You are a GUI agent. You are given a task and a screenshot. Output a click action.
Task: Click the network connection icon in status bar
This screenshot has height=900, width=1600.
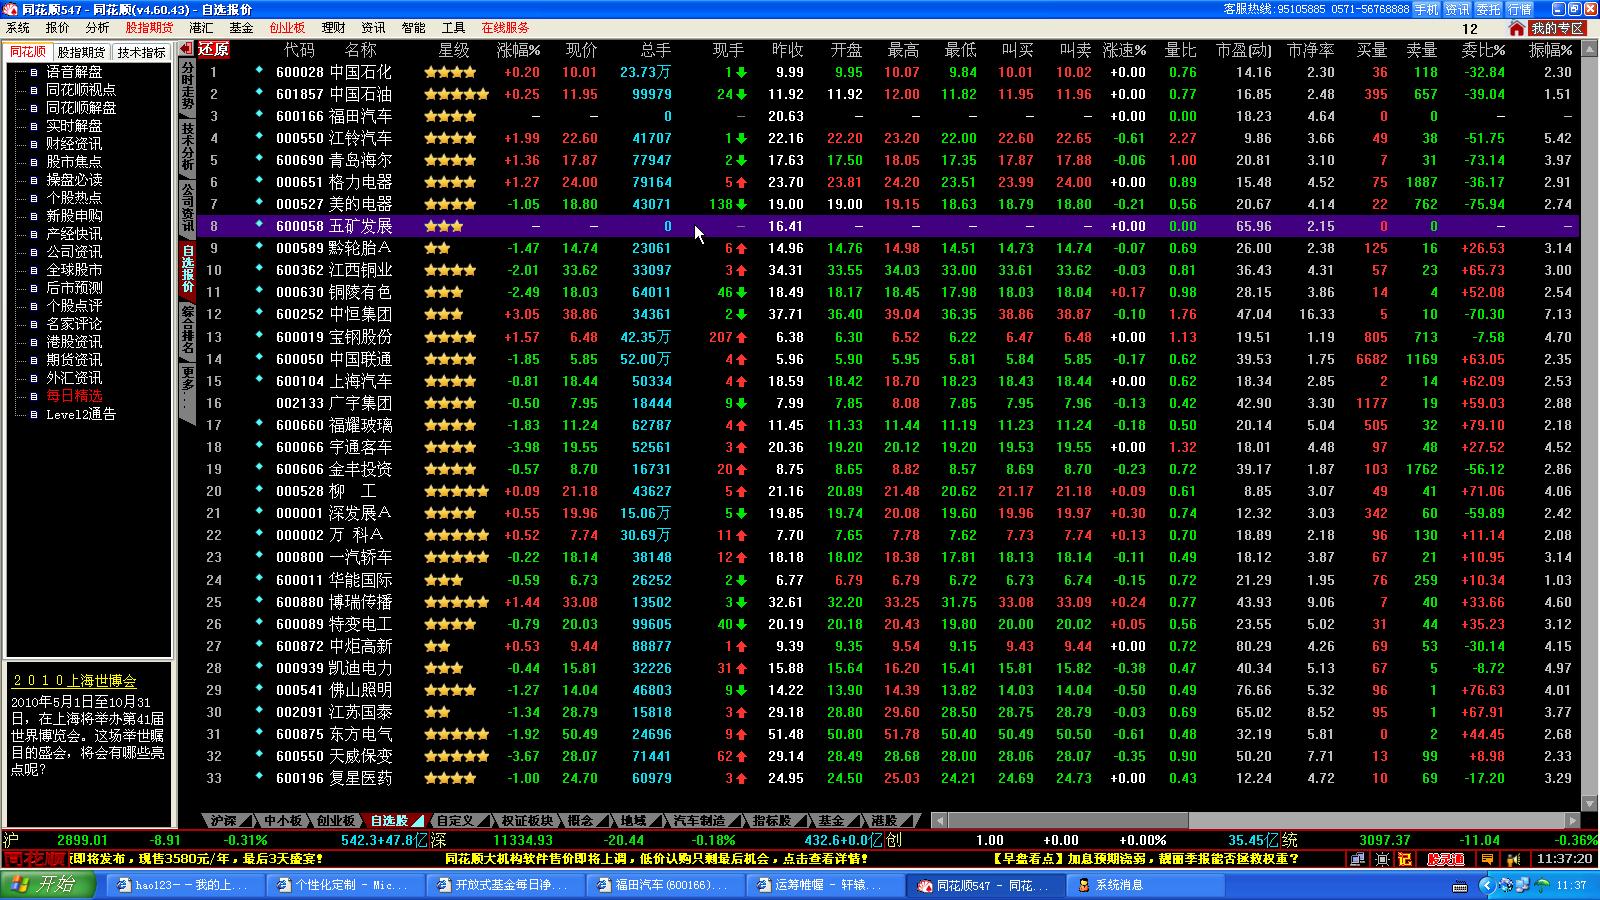pyautogui.click(x=1357, y=859)
